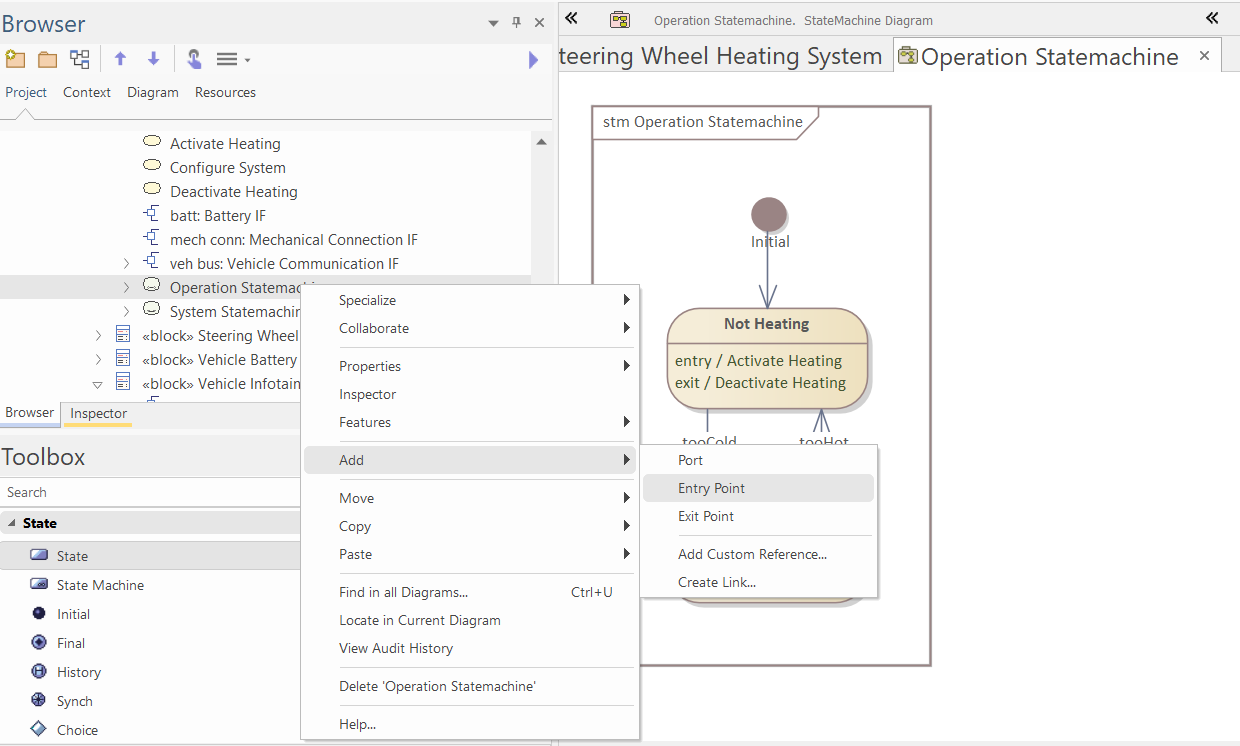
Task: Expand the veh bus tree node
Action: 126,264
